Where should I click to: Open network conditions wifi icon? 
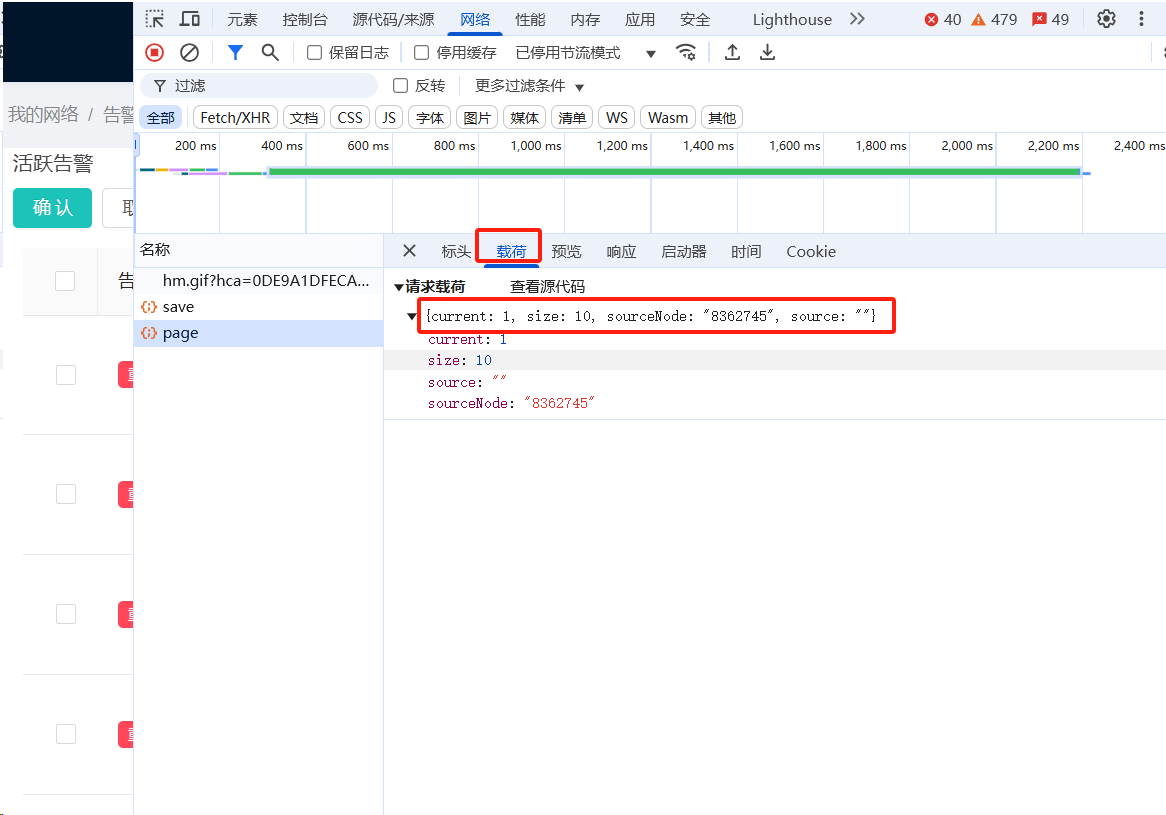(686, 52)
